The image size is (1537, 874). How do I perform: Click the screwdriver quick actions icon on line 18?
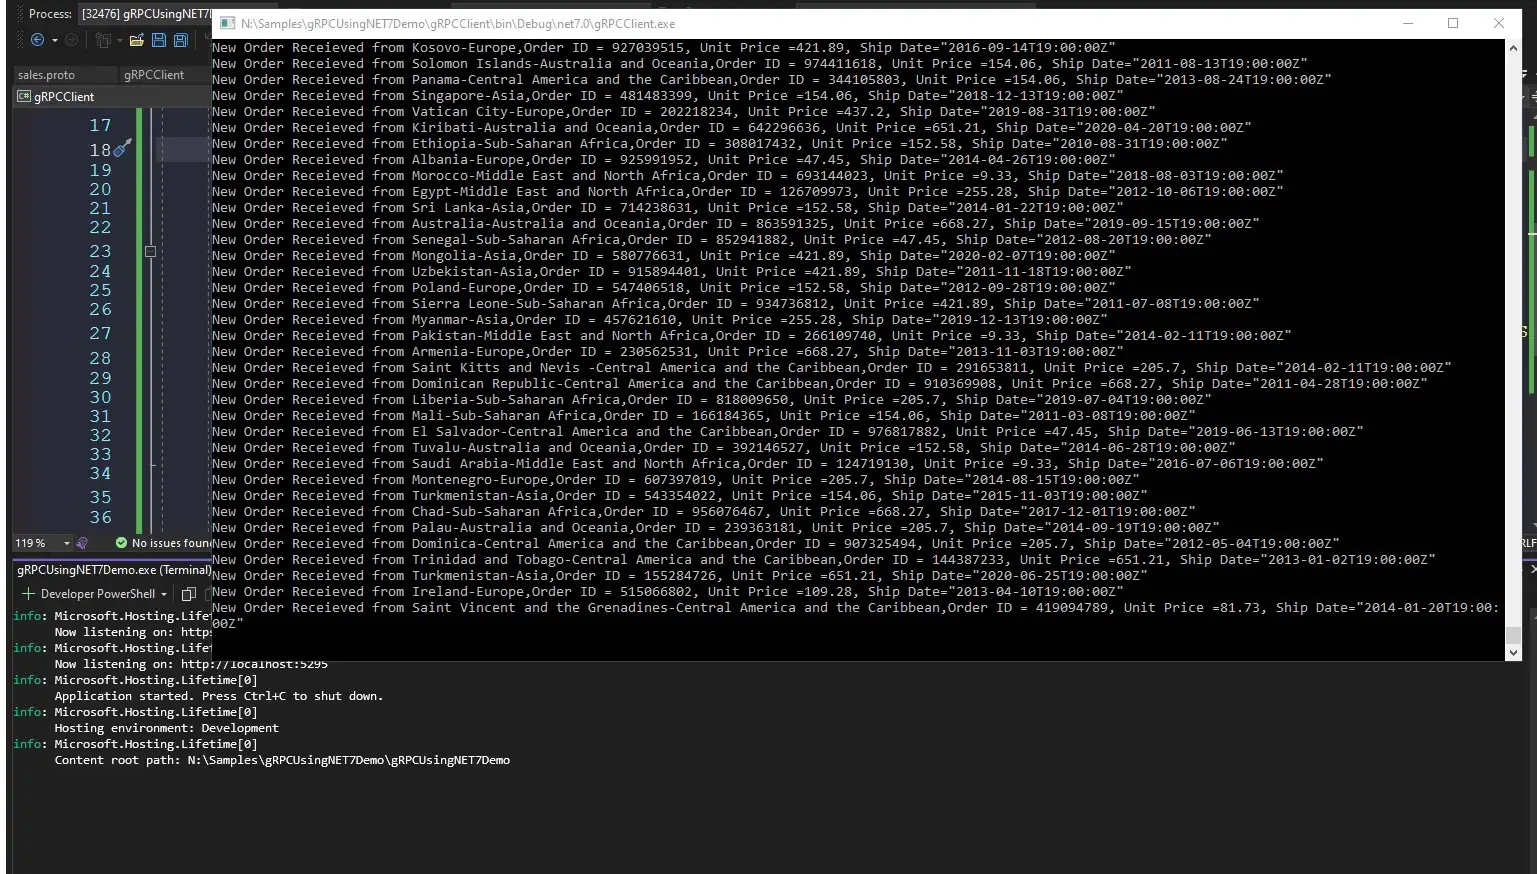[122, 149]
